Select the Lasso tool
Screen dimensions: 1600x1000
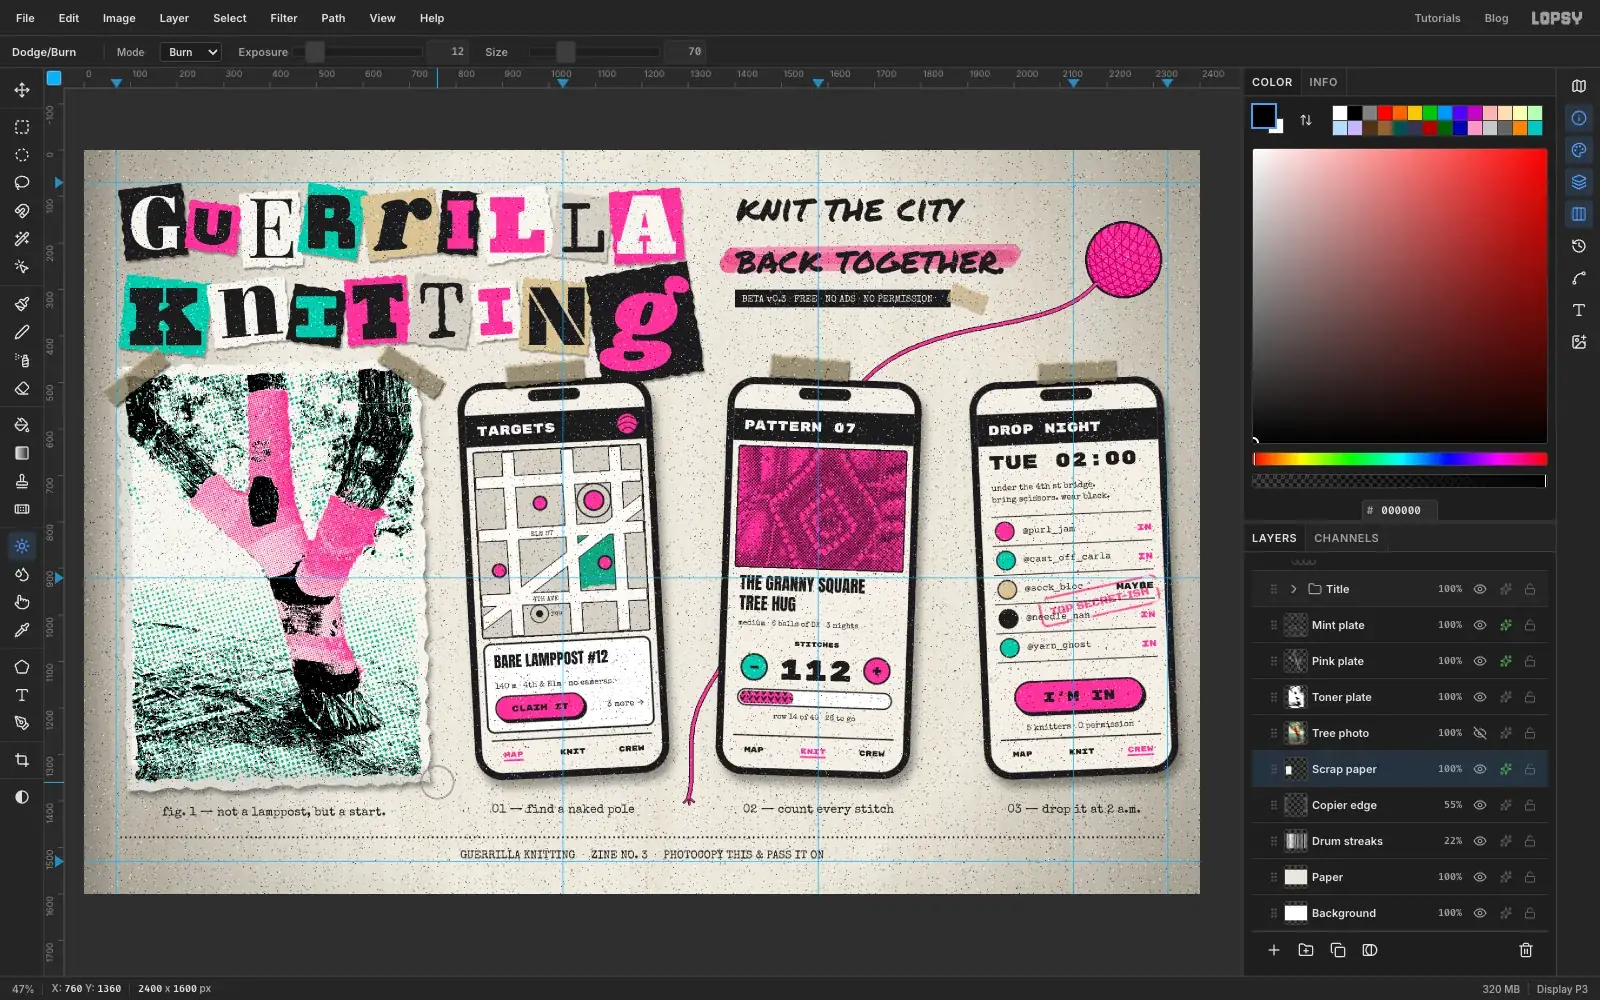point(21,183)
